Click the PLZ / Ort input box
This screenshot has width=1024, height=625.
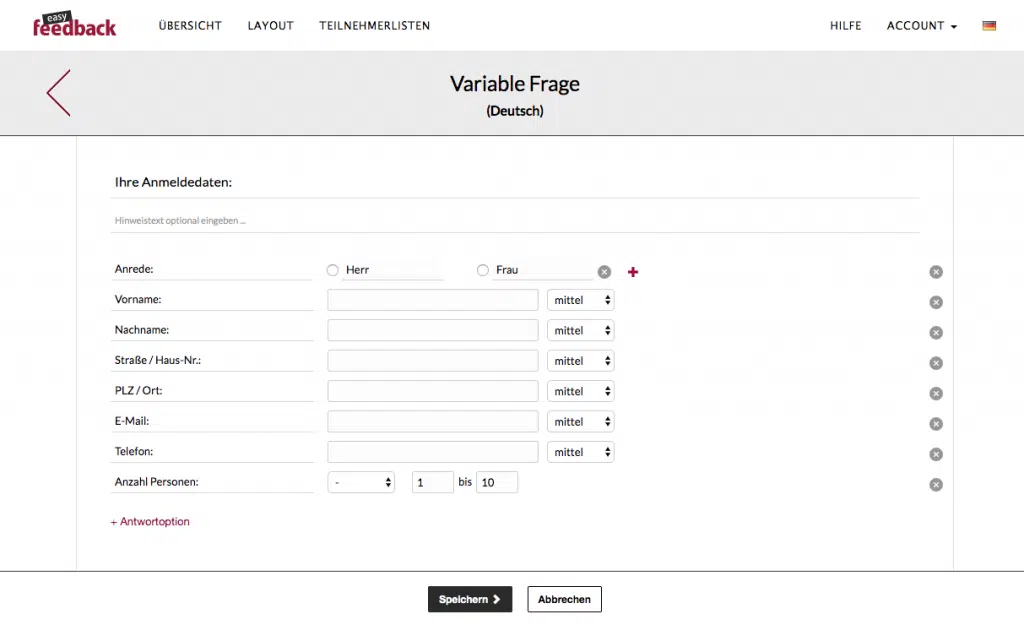(x=433, y=391)
